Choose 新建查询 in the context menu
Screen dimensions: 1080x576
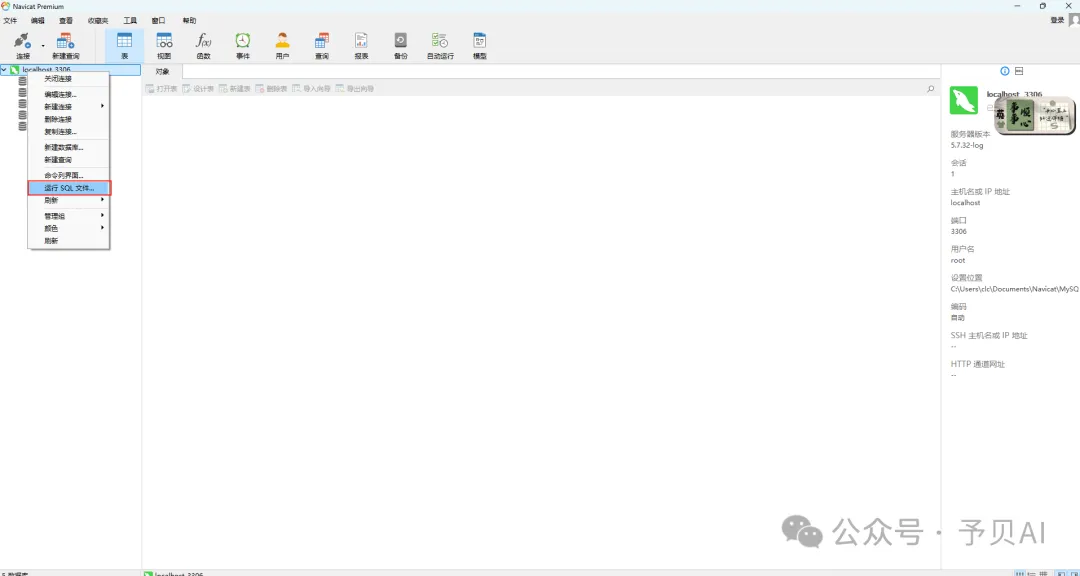(x=68, y=160)
